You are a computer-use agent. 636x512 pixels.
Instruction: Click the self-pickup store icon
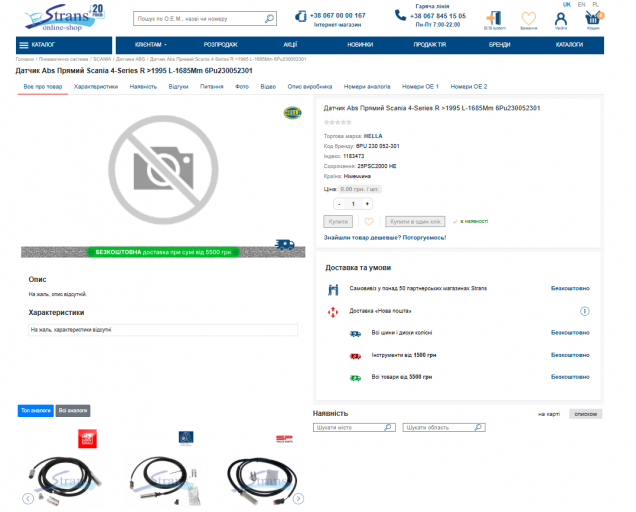333,289
